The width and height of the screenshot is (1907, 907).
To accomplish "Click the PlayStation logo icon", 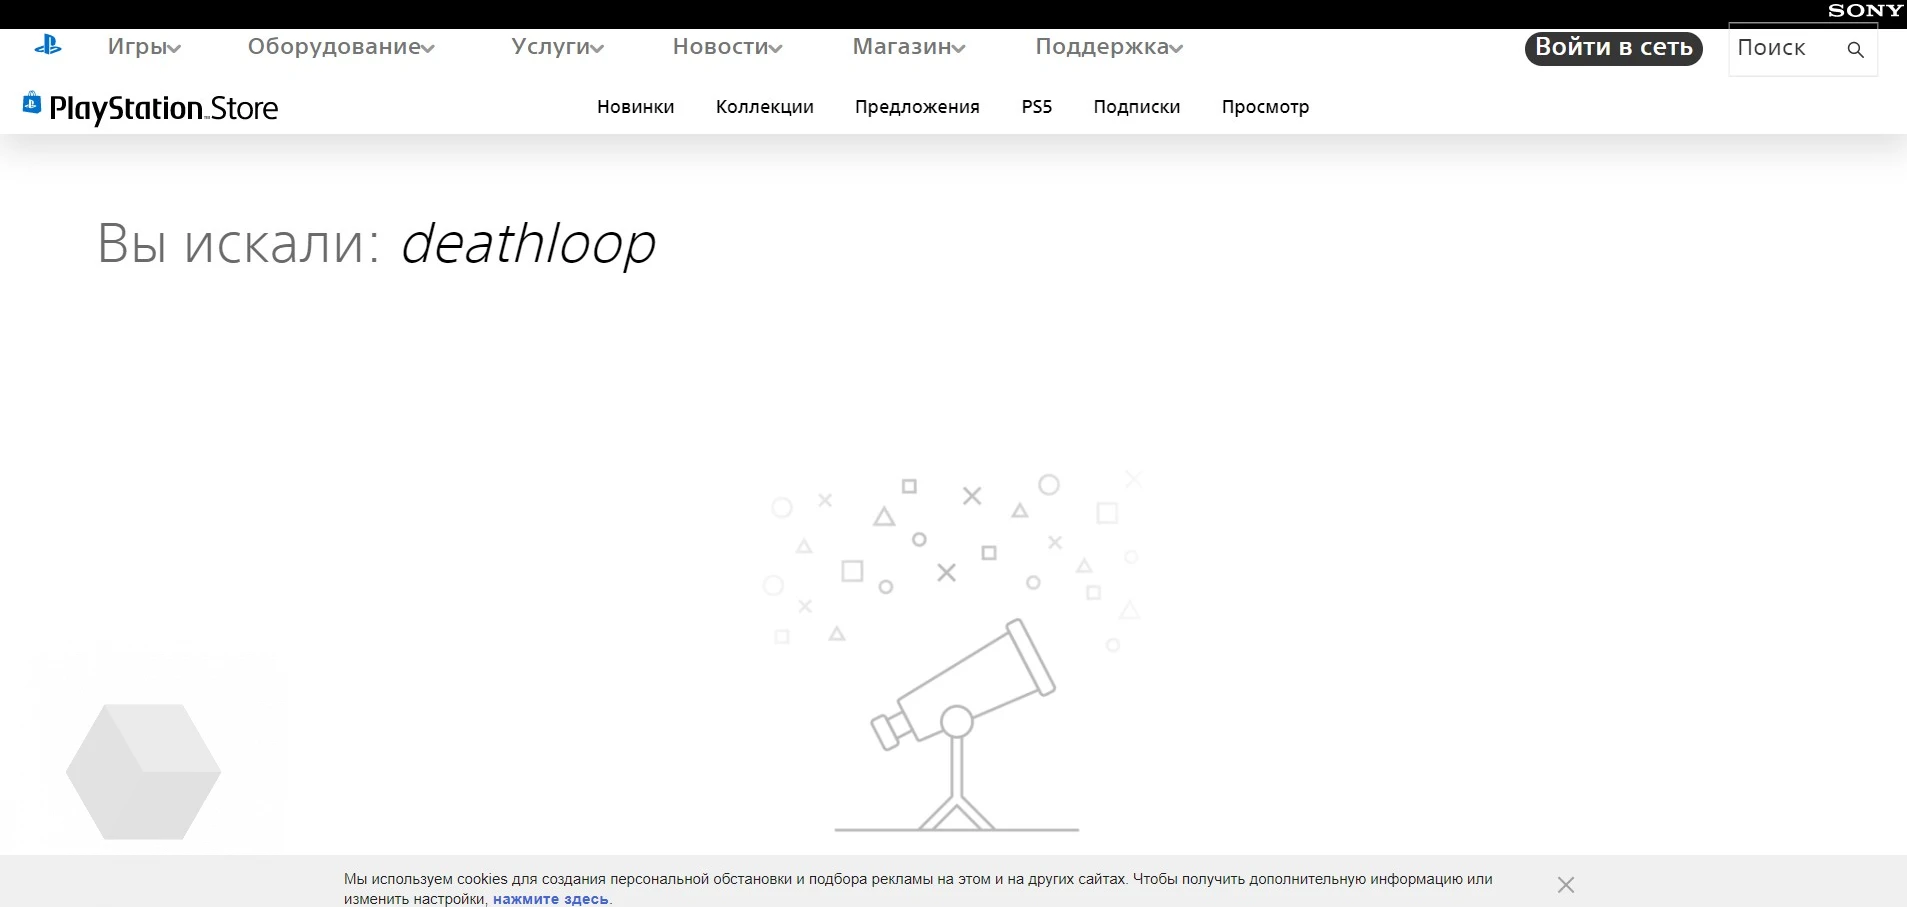I will 47,46.
